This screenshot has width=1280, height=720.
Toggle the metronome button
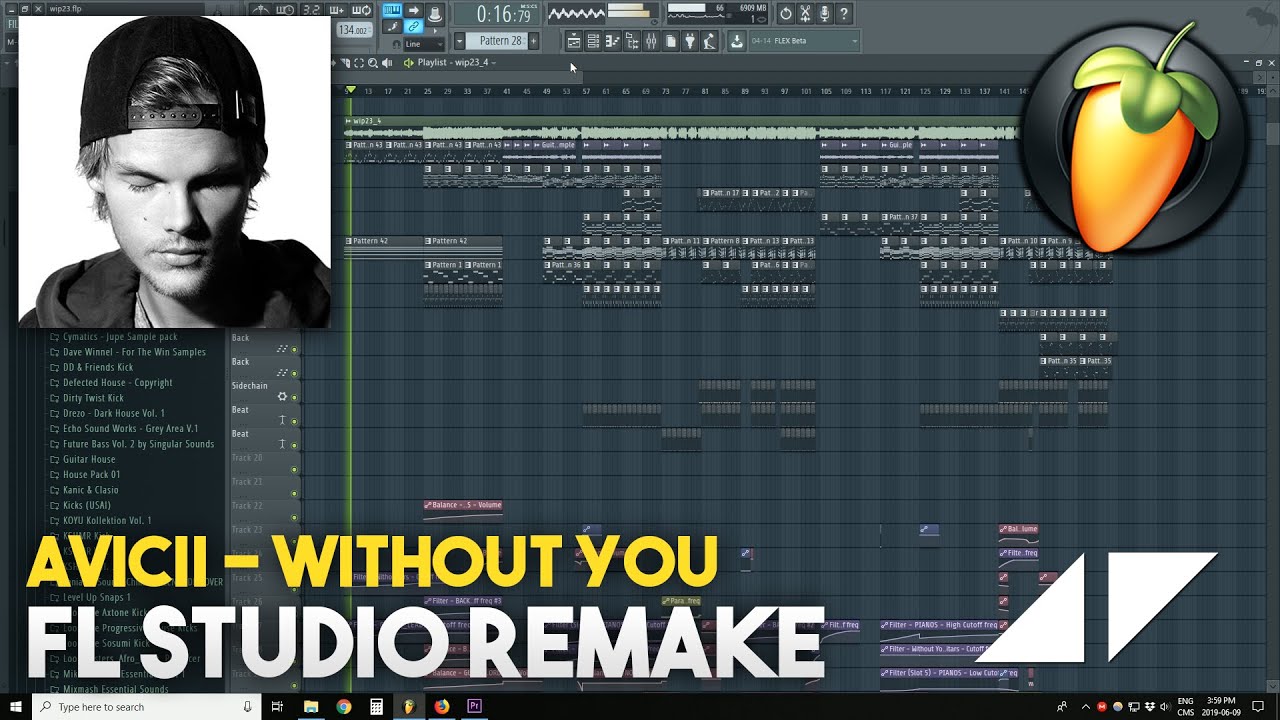pos(261,10)
